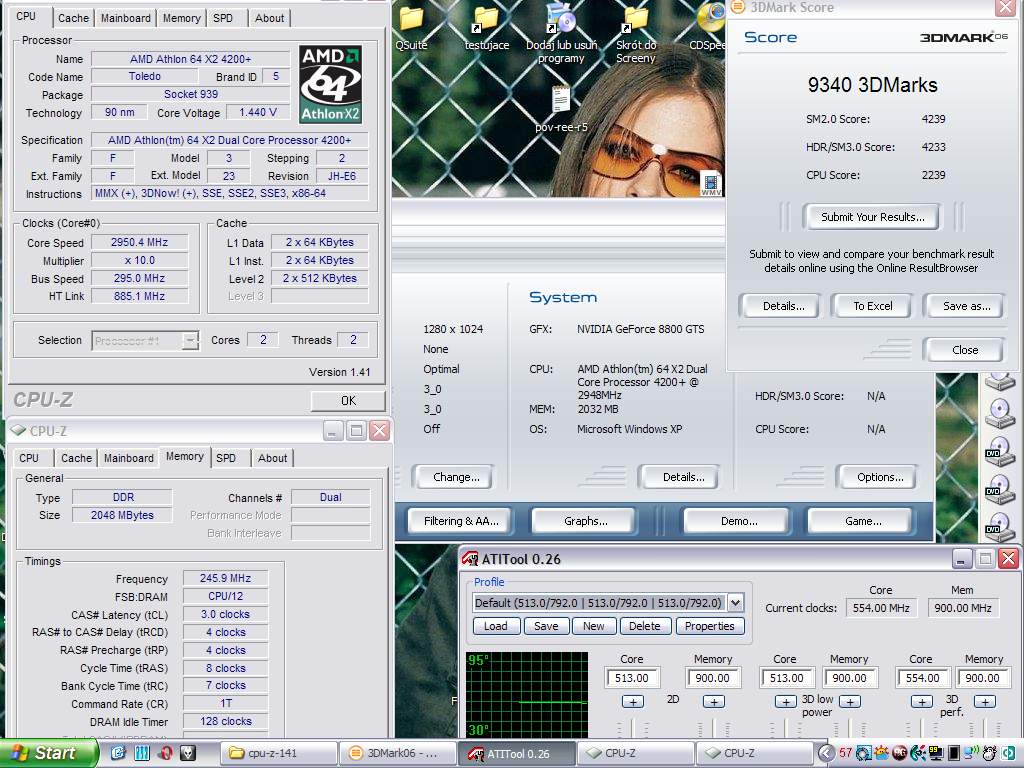The image size is (1024, 768).
Task: Click the Demo... button in 3DMark06
Action: tap(739, 520)
